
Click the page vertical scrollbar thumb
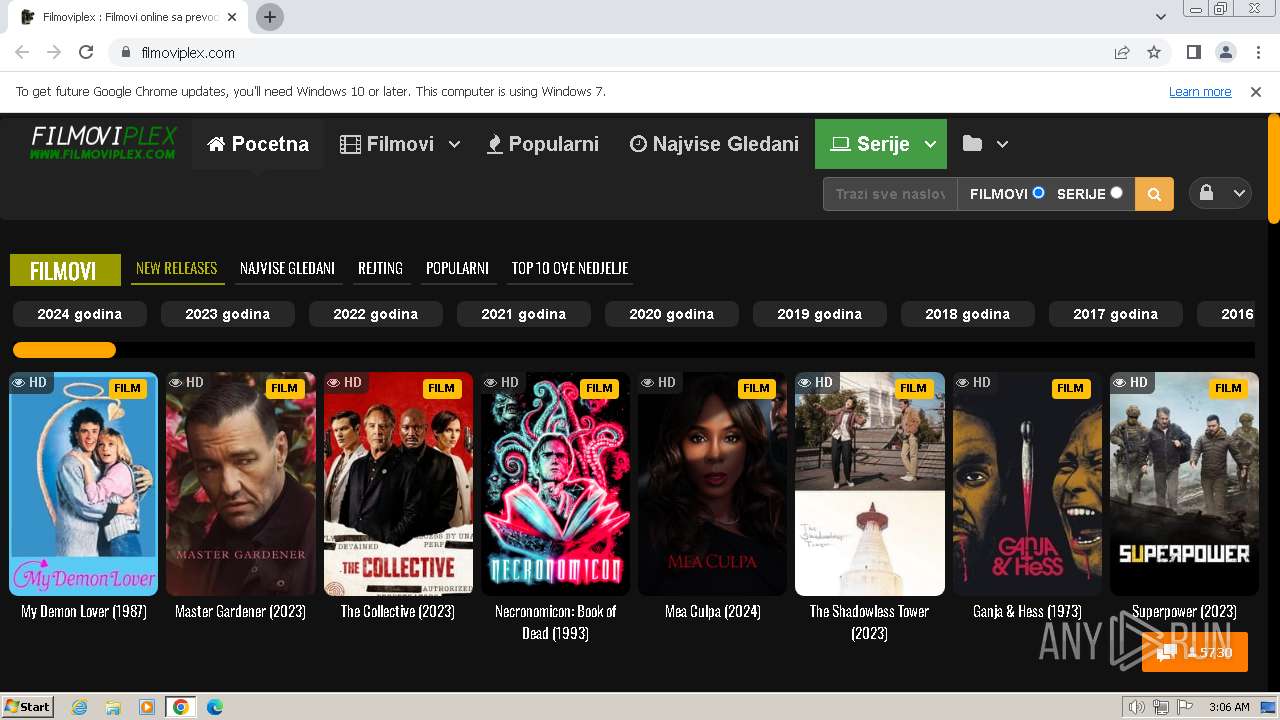tap(1273, 170)
